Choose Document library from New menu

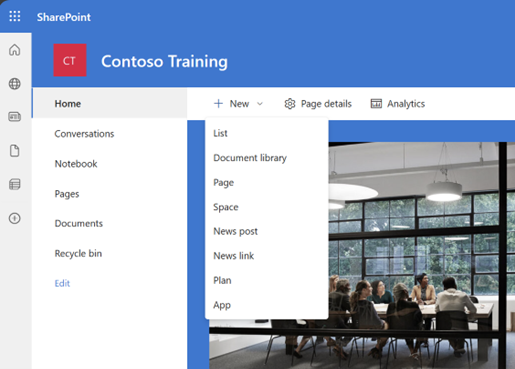[267, 158]
